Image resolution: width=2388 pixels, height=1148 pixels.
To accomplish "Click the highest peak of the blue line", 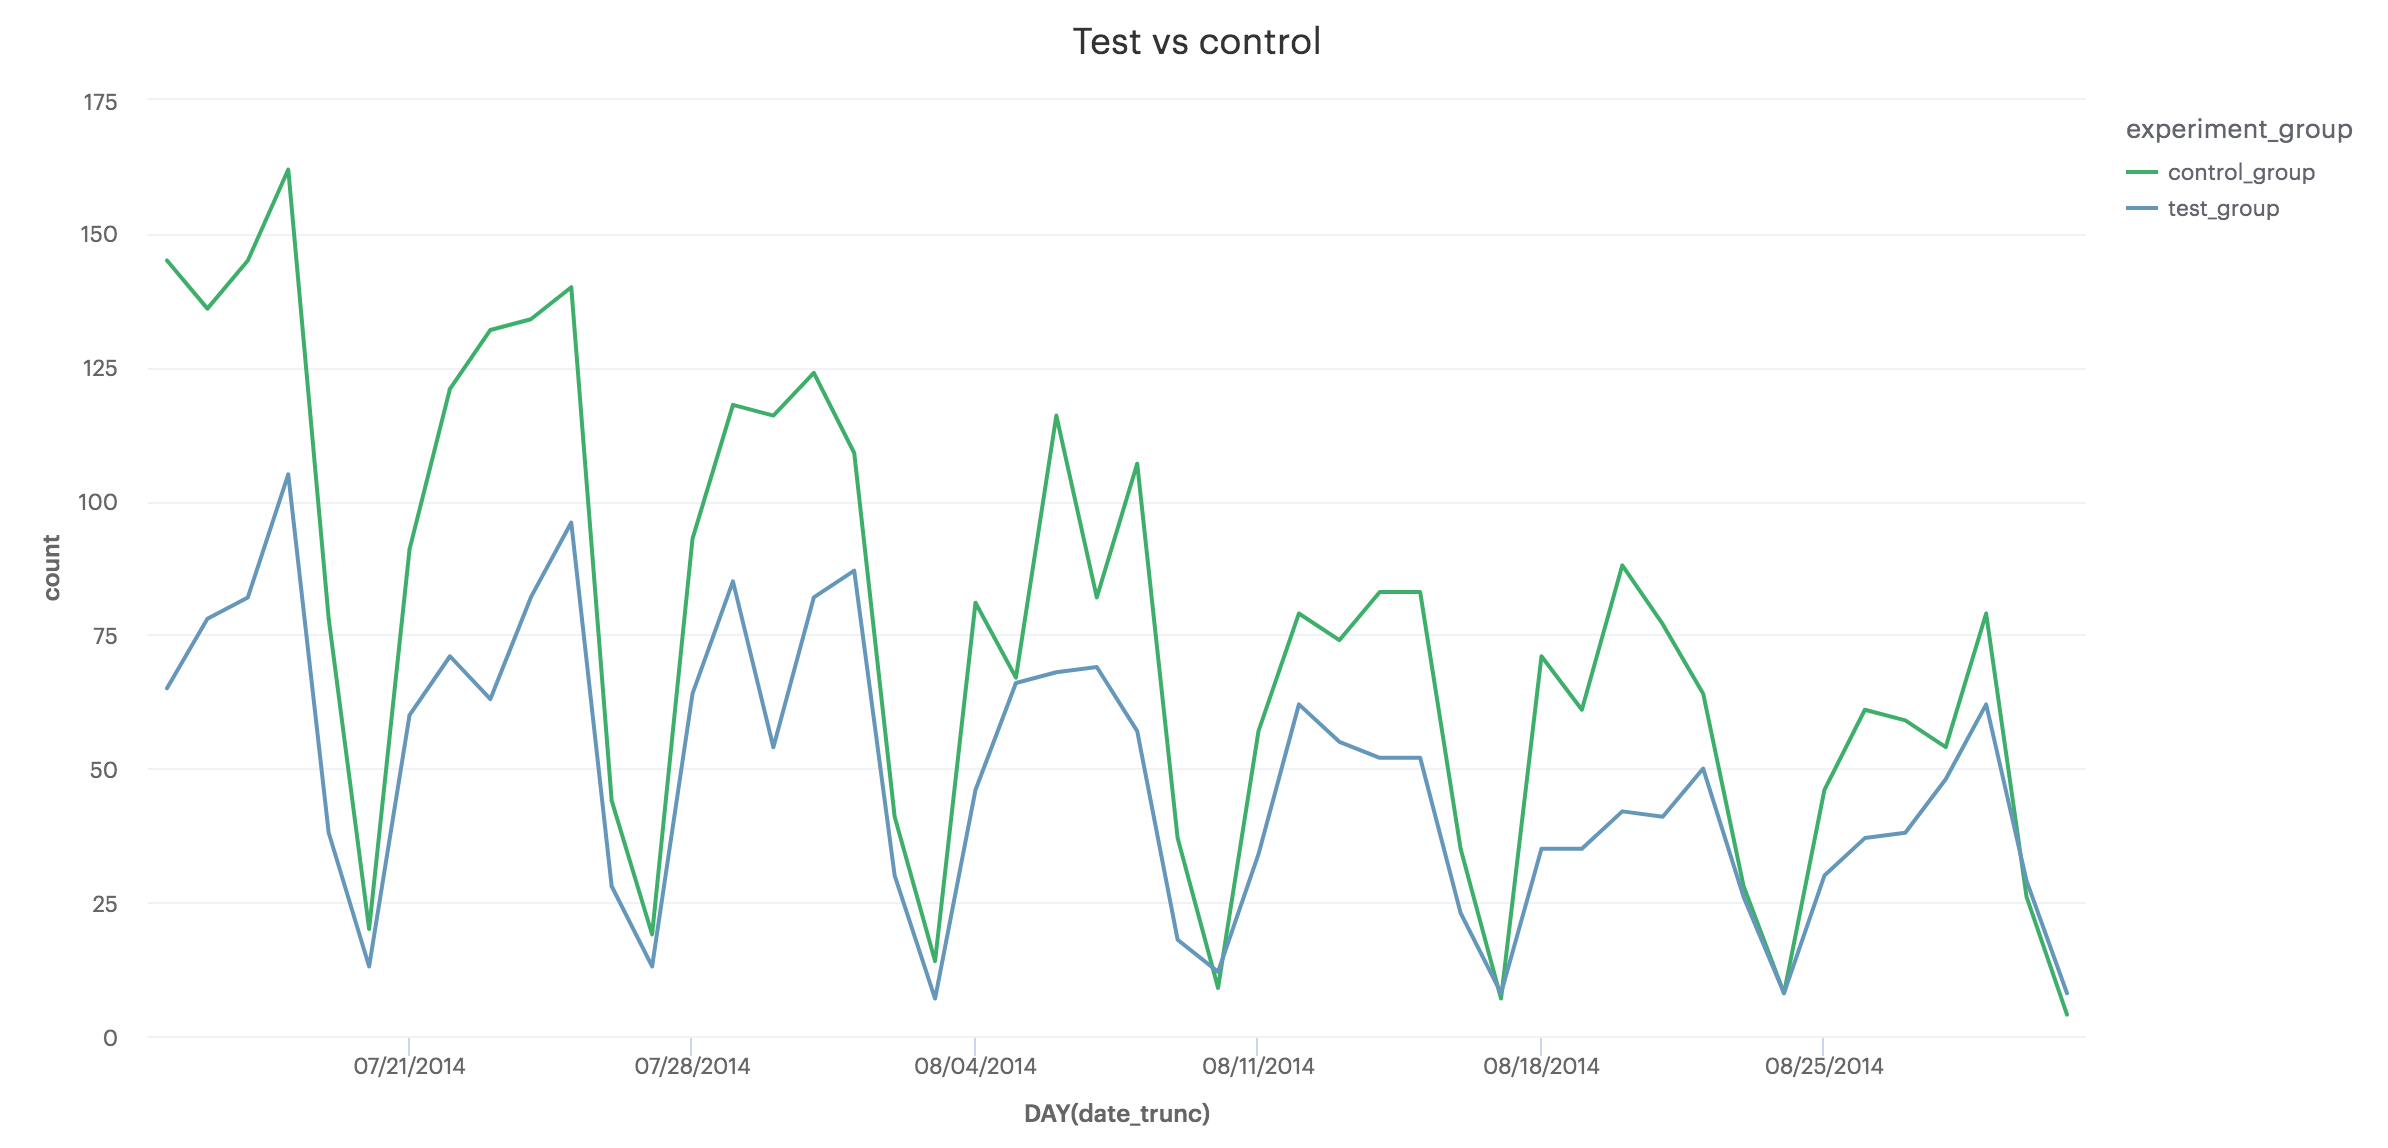I will (288, 475).
